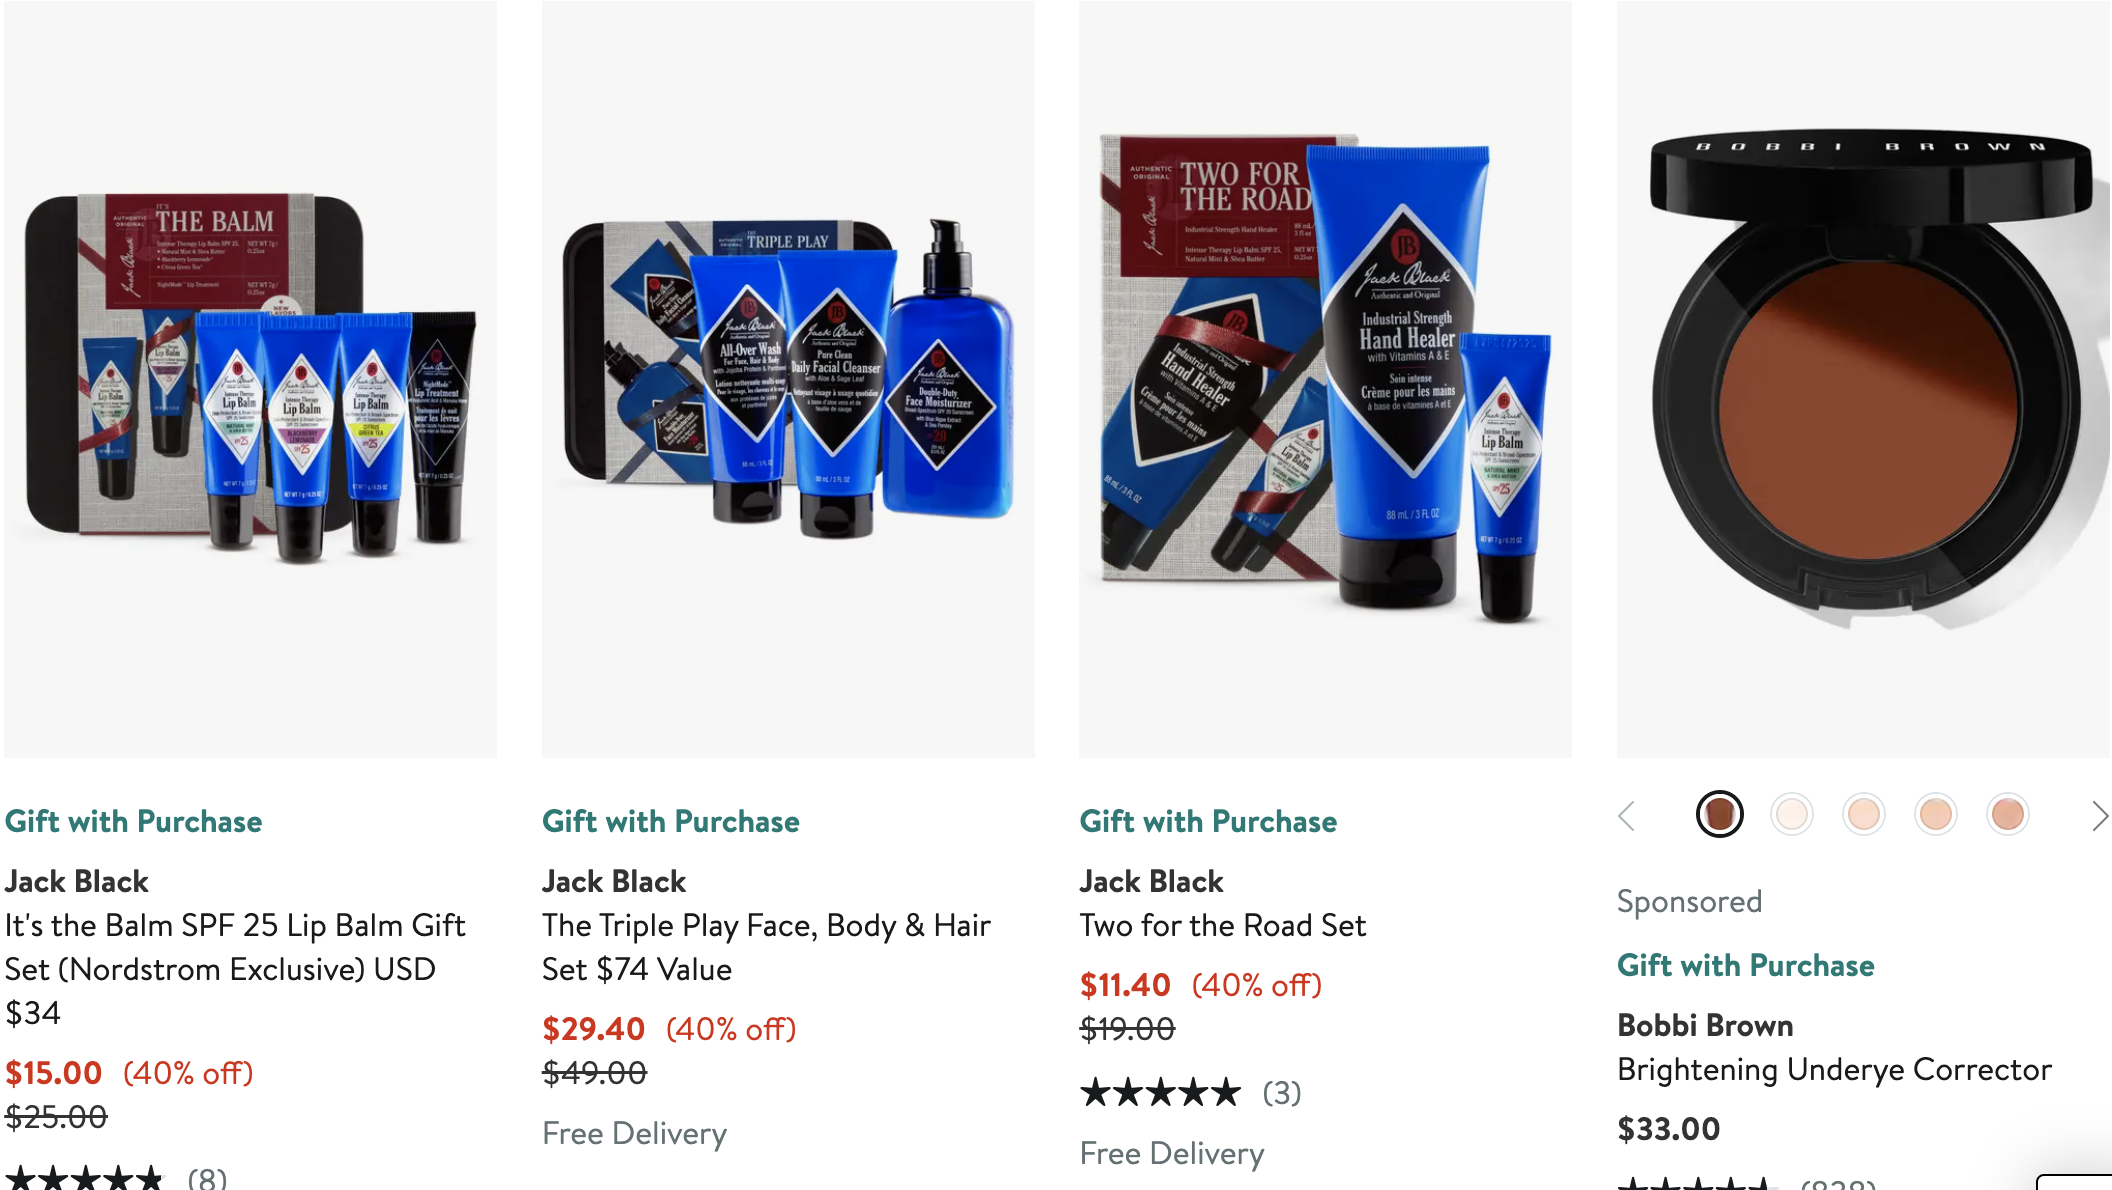Pick the light peach shade swatch
Viewport: 2112px width, 1190px height.
[x=1864, y=814]
